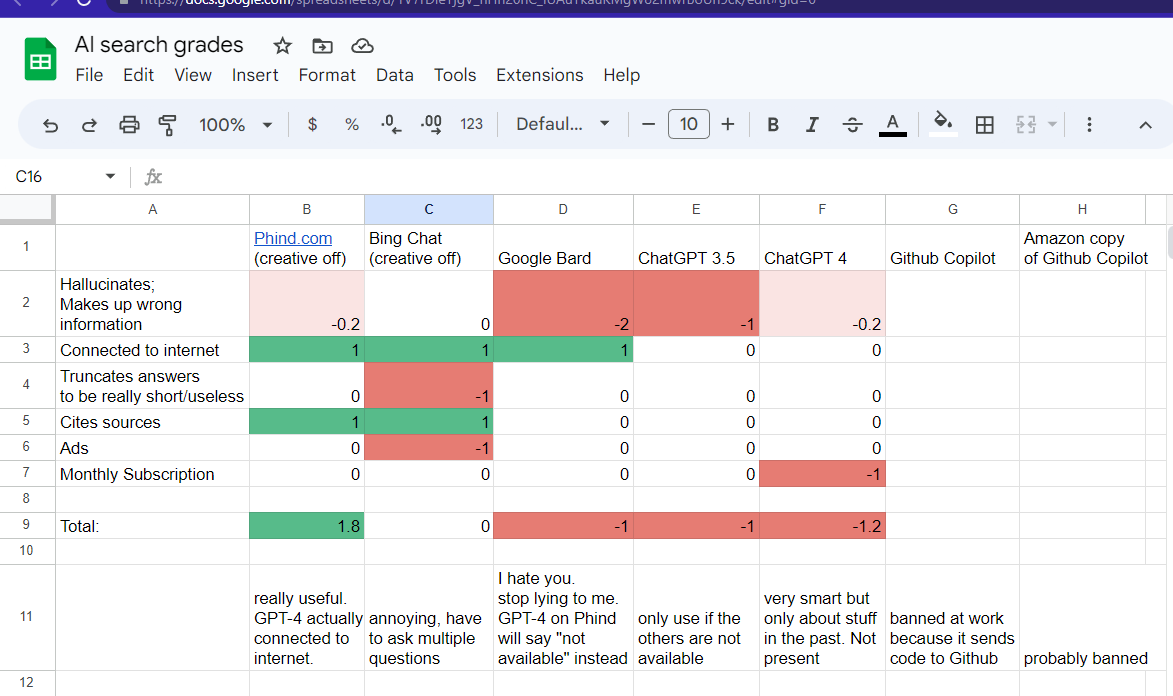
Task: Select the Paint format roller
Action: pyautogui.click(x=168, y=124)
